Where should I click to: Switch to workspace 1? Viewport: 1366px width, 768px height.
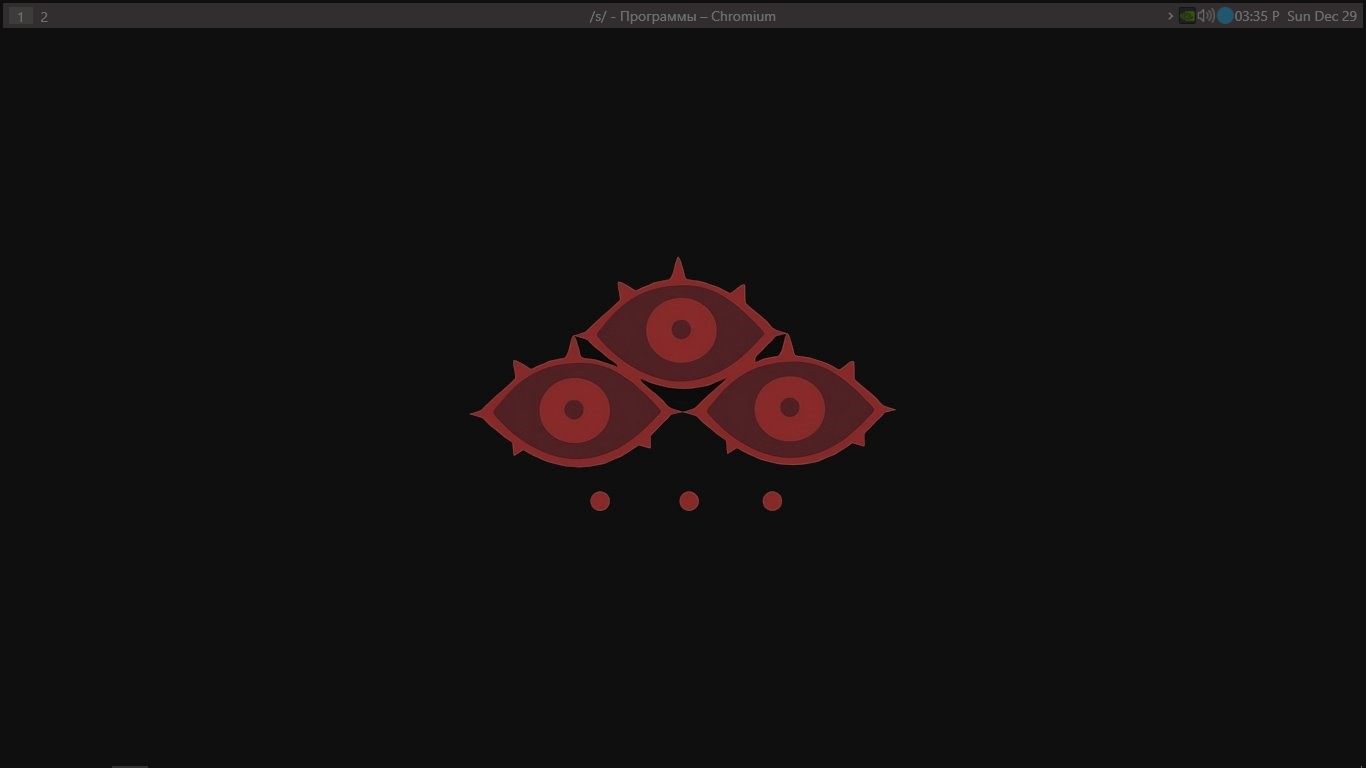pyautogui.click(x=20, y=16)
